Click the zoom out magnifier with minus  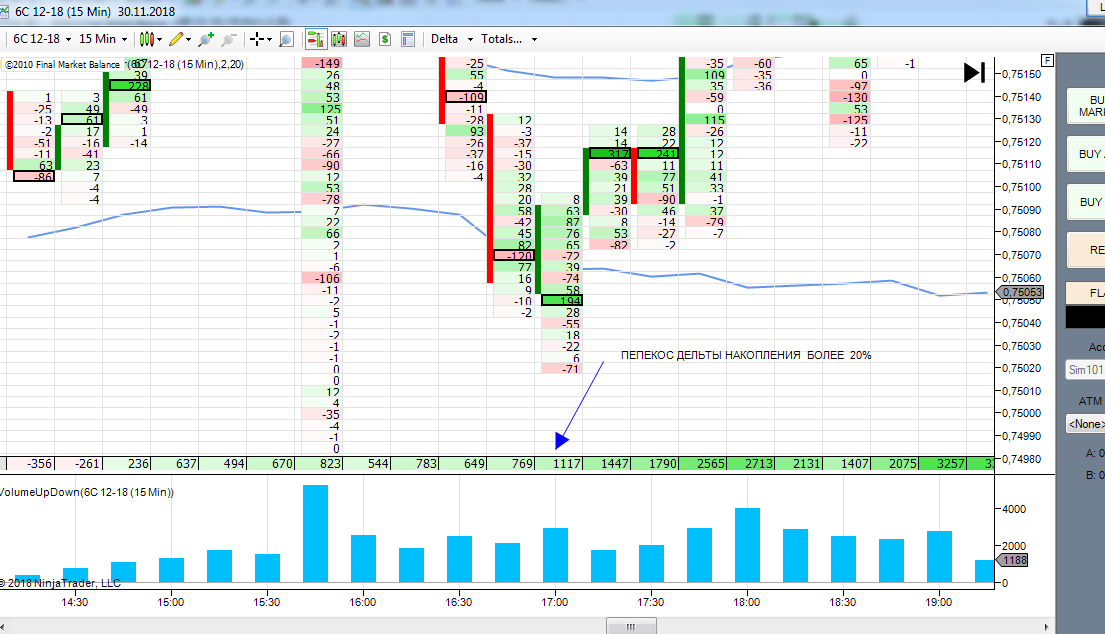tap(229, 39)
